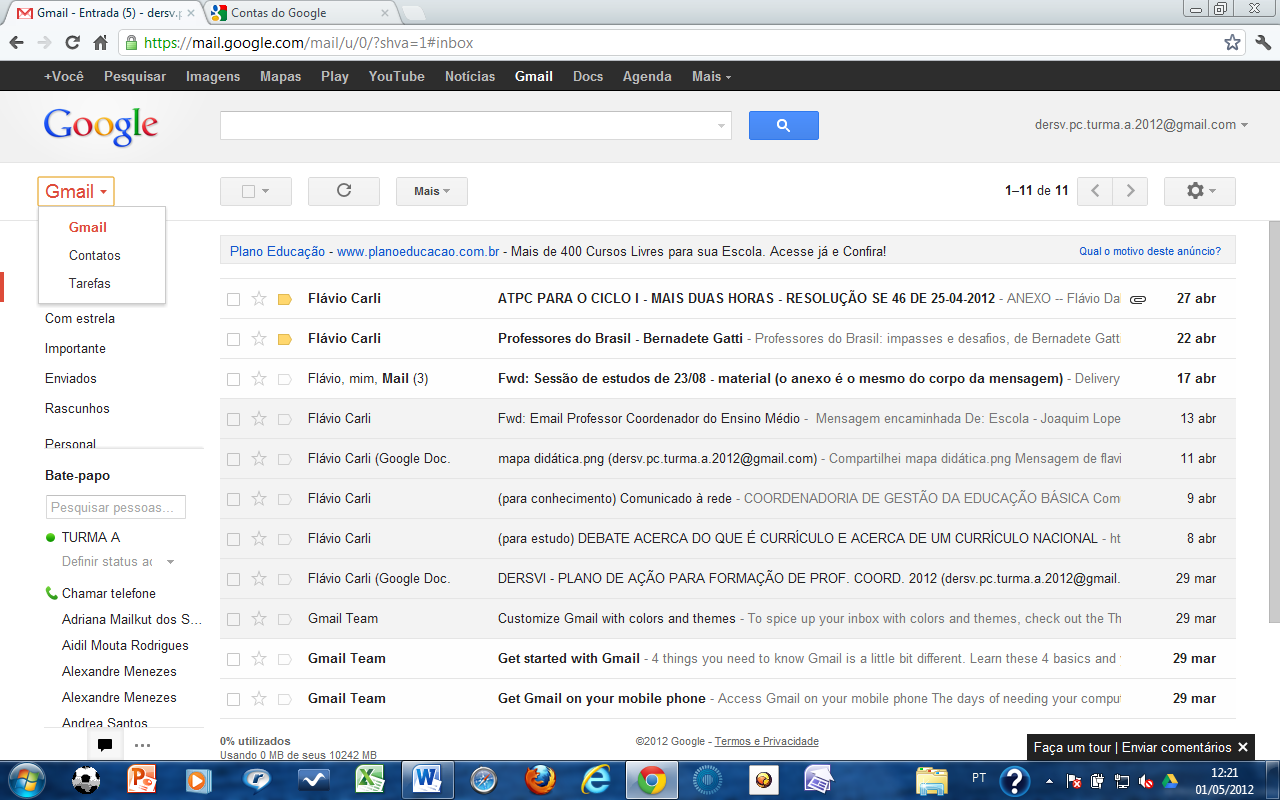Screen dimensions: 1280x800
Task: Open Excel from the taskbar
Action: [371, 779]
